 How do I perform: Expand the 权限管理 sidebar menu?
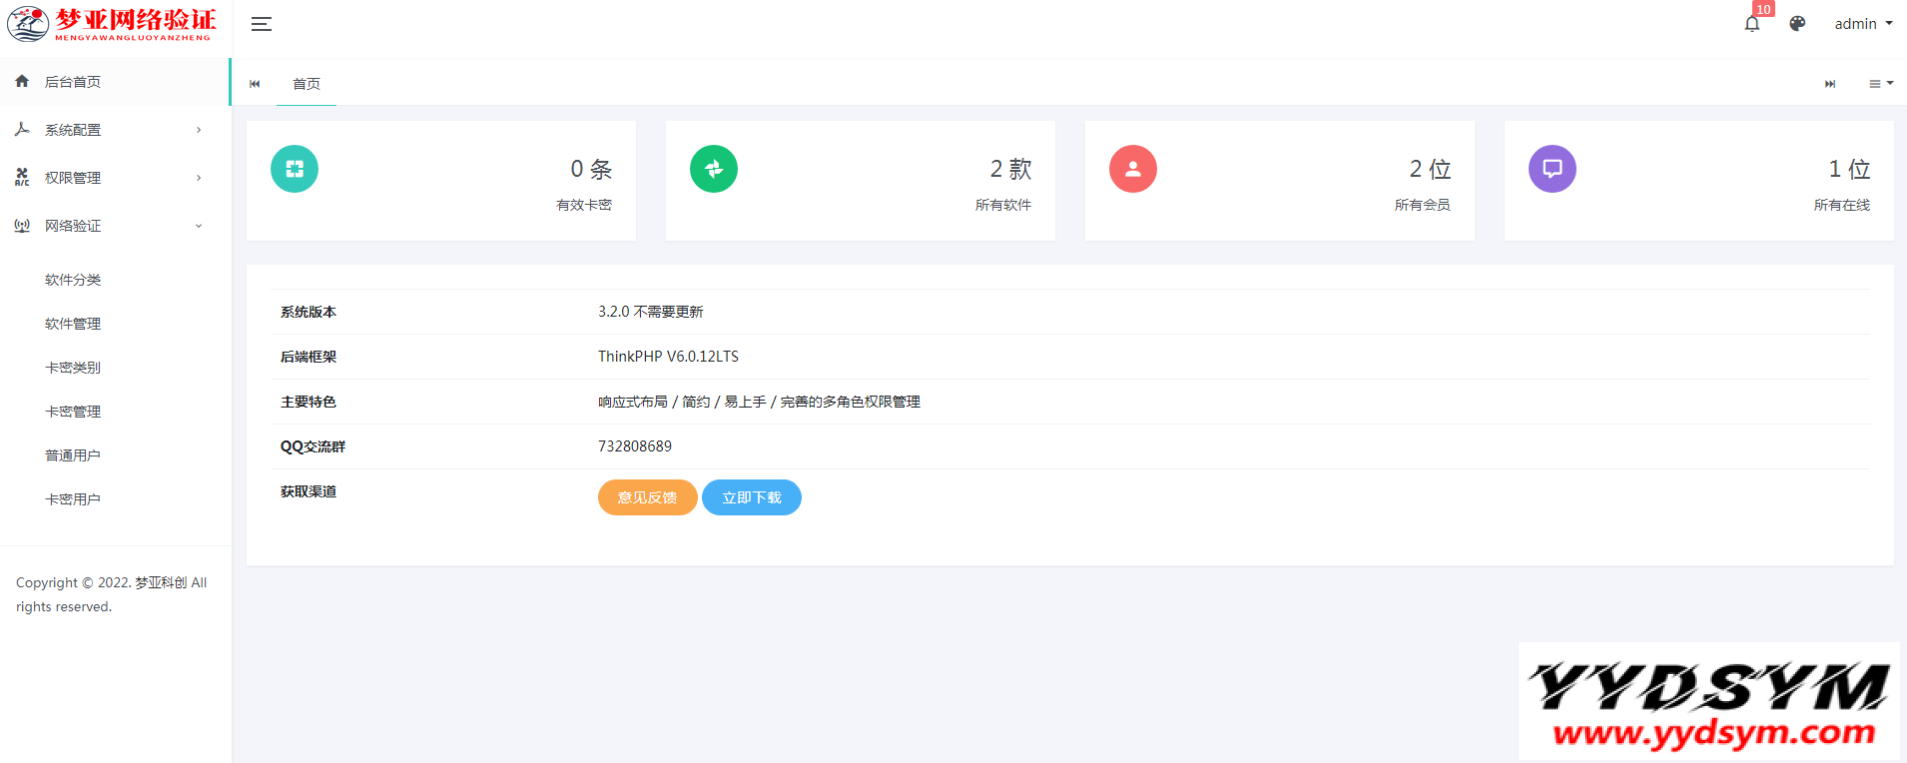pyautogui.click(x=110, y=178)
